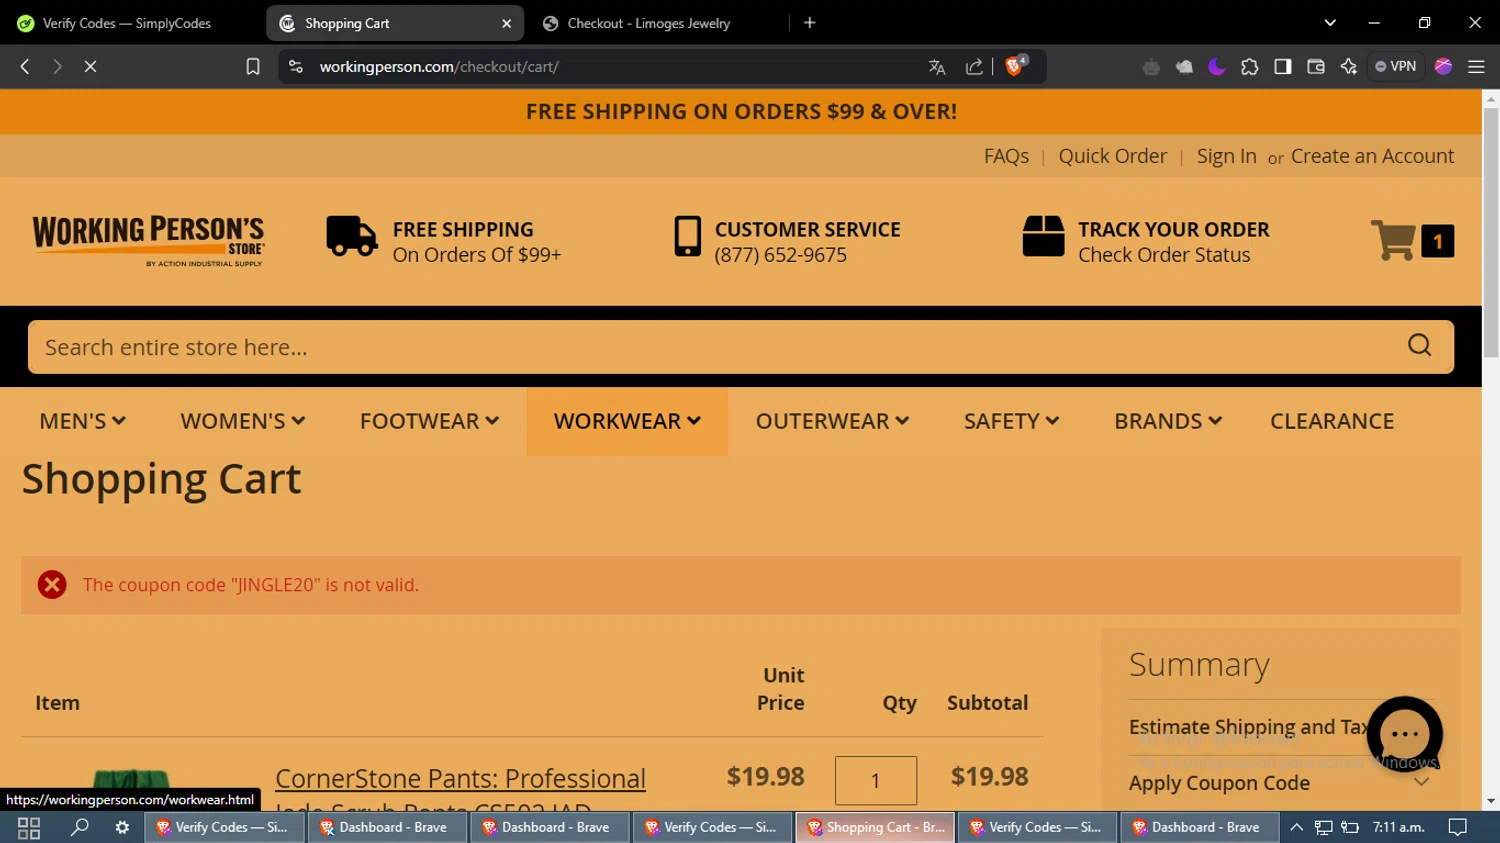Switch to Checkout - Limoges Jewelry tab
Viewport: 1500px width, 843px height.
(x=649, y=23)
